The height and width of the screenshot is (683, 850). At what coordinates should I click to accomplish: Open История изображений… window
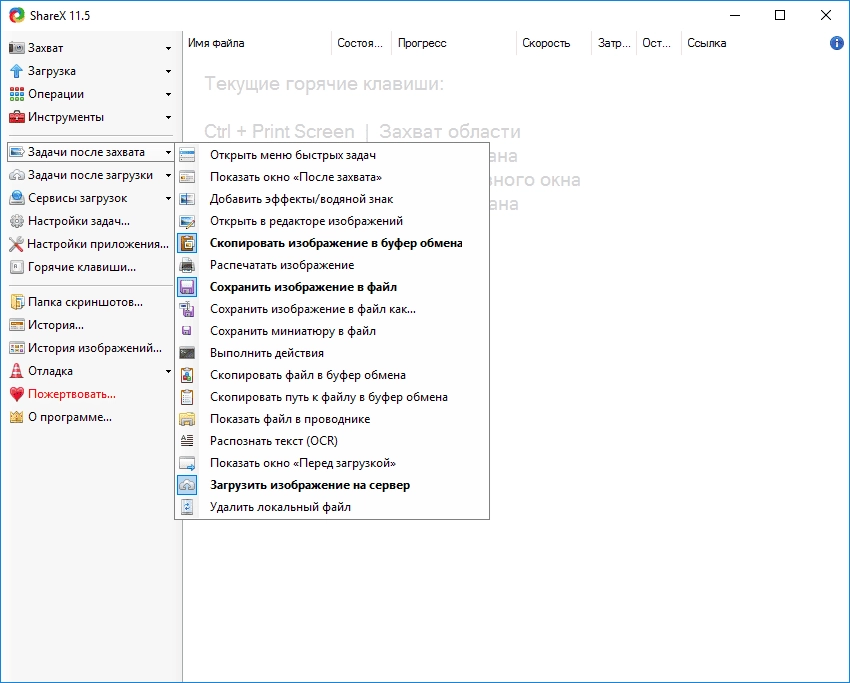(x=95, y=348)
